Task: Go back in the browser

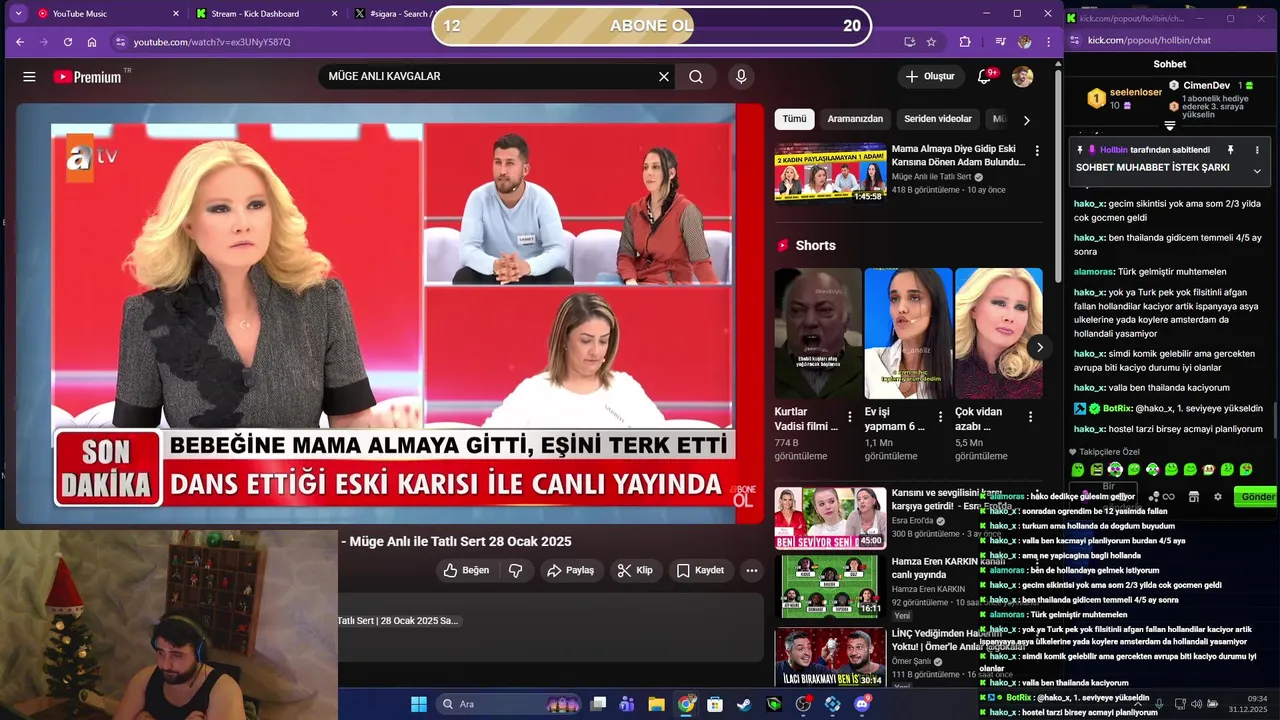Action: click(20, 42)
